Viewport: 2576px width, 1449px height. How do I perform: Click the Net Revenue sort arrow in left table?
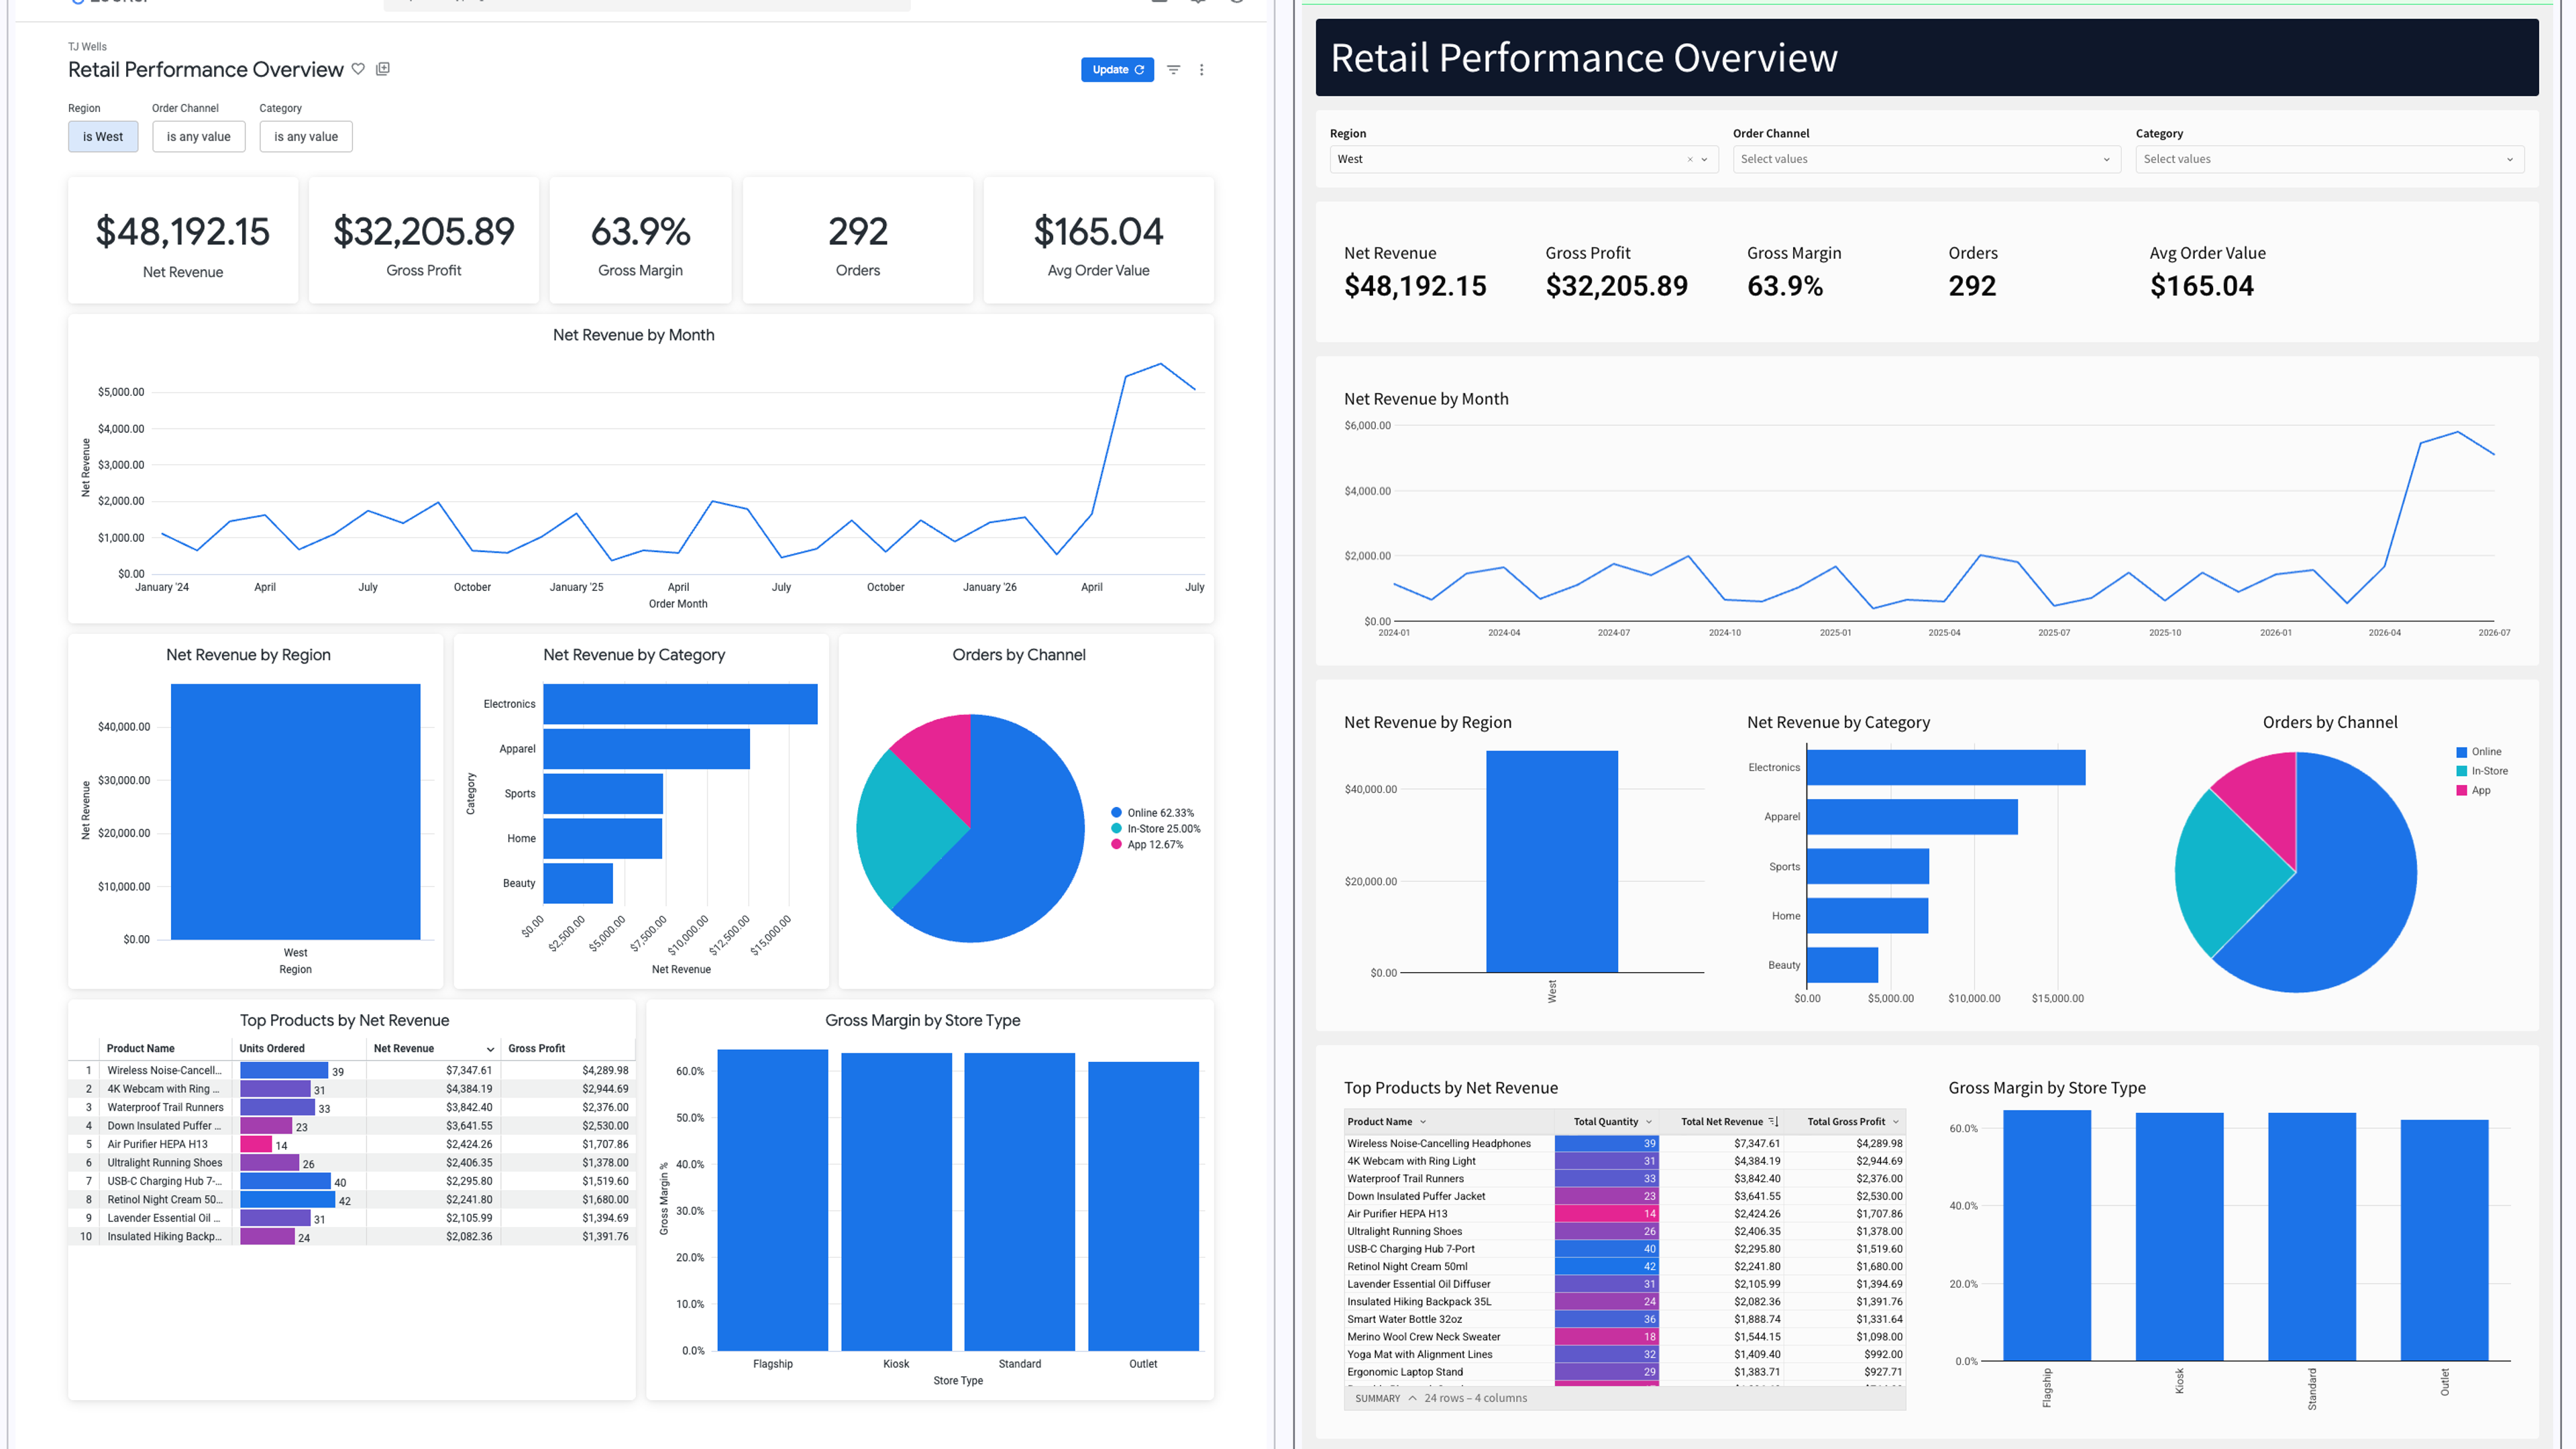click(490, 1049)
